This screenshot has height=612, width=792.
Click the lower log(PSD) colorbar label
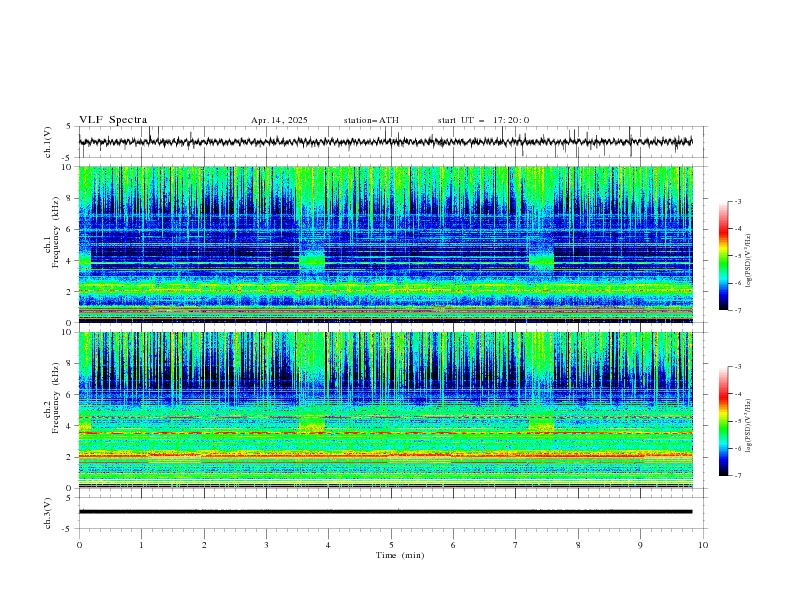point(749,426)
